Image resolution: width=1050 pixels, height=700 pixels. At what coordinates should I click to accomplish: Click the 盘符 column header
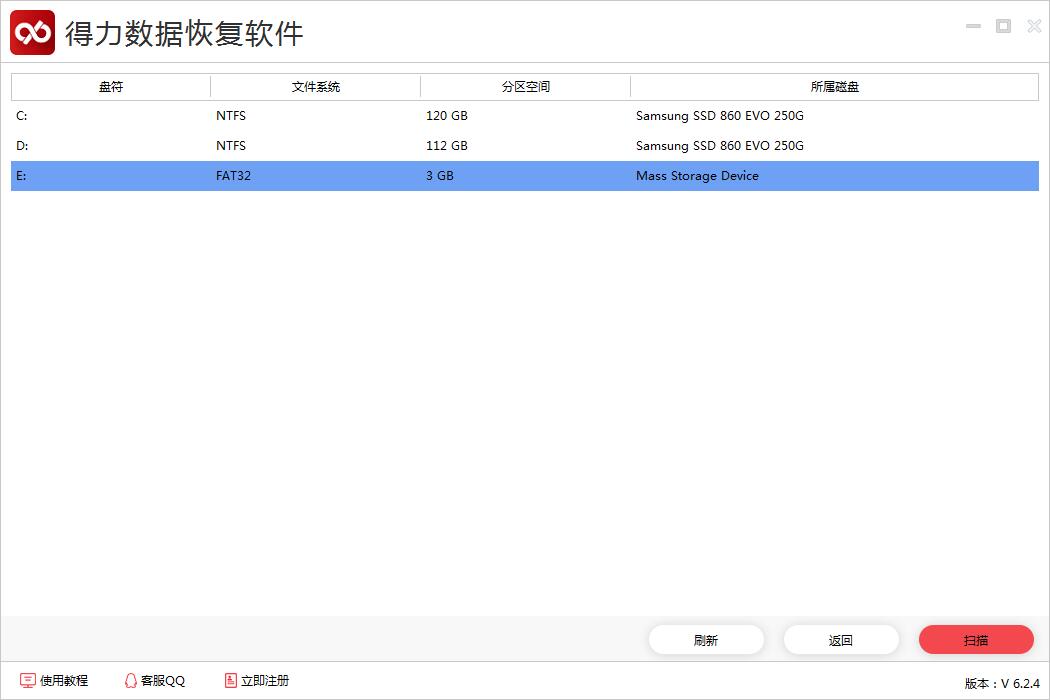109,87
